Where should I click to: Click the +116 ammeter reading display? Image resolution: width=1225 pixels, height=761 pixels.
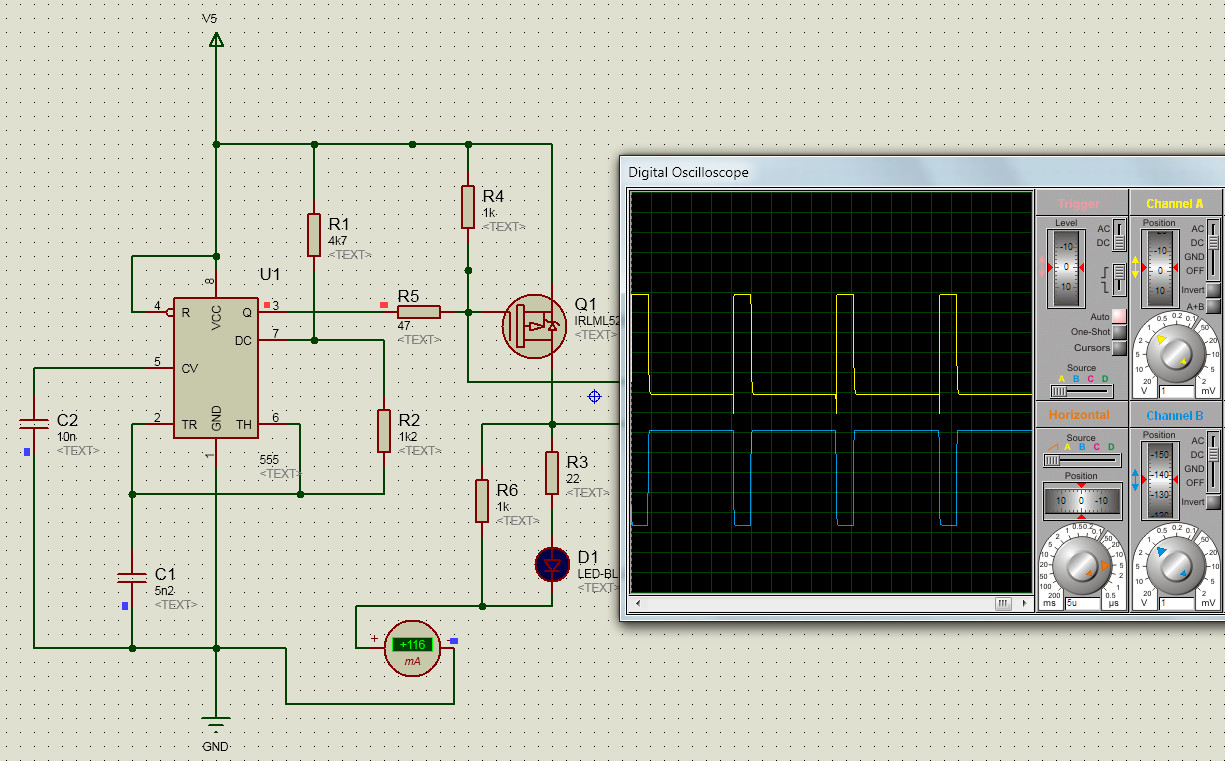click(x=412, y=645)
